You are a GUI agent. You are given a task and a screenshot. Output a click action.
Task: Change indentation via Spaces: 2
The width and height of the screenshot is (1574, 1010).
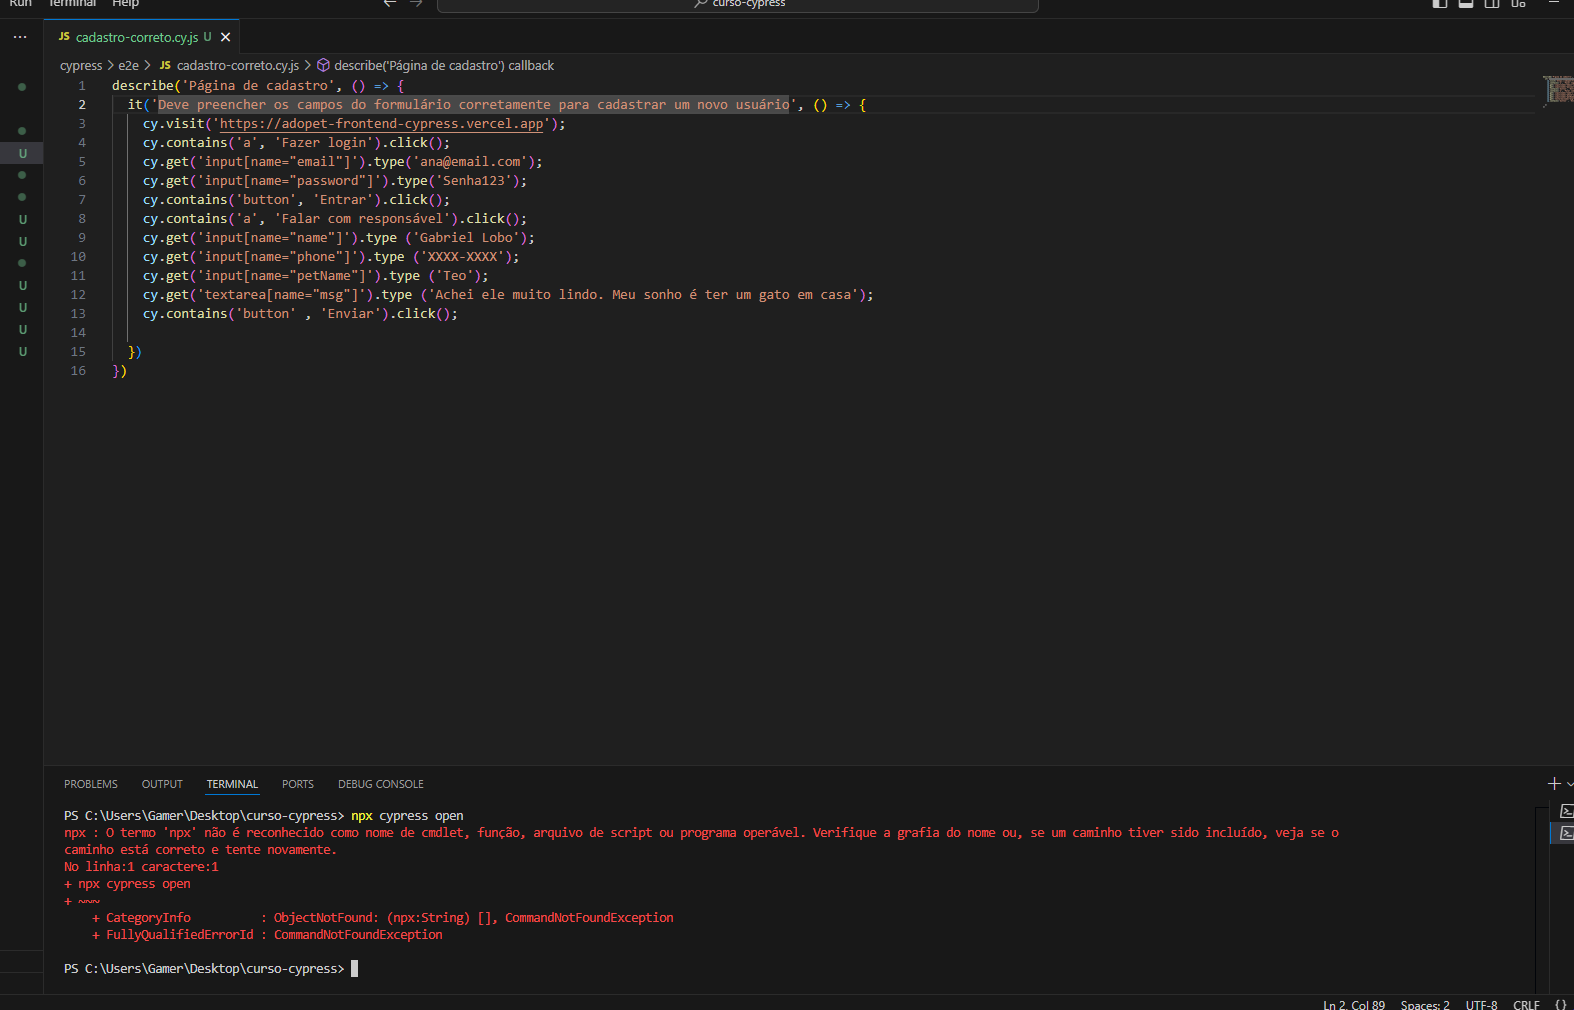pos(1425,1005)
